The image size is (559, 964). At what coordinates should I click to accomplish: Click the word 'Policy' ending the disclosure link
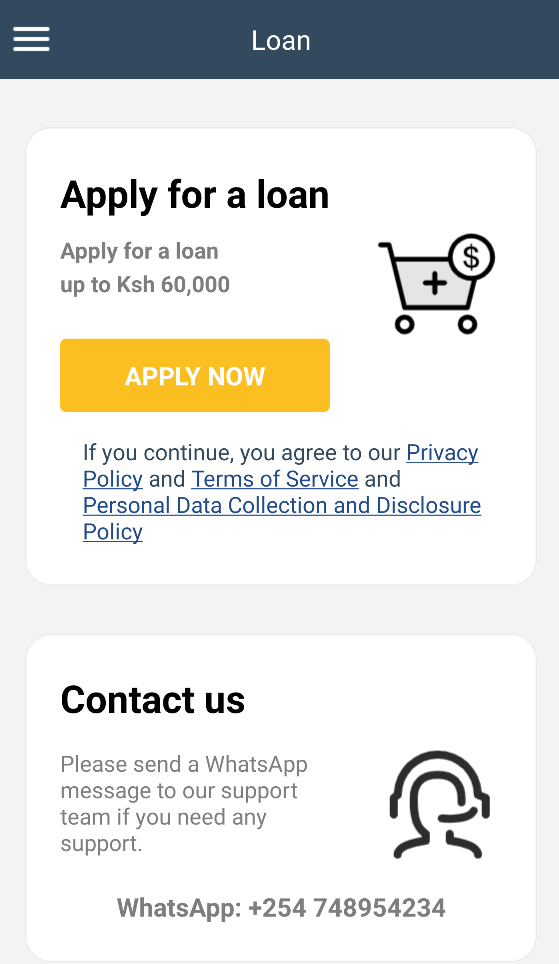tap(113, 532)
